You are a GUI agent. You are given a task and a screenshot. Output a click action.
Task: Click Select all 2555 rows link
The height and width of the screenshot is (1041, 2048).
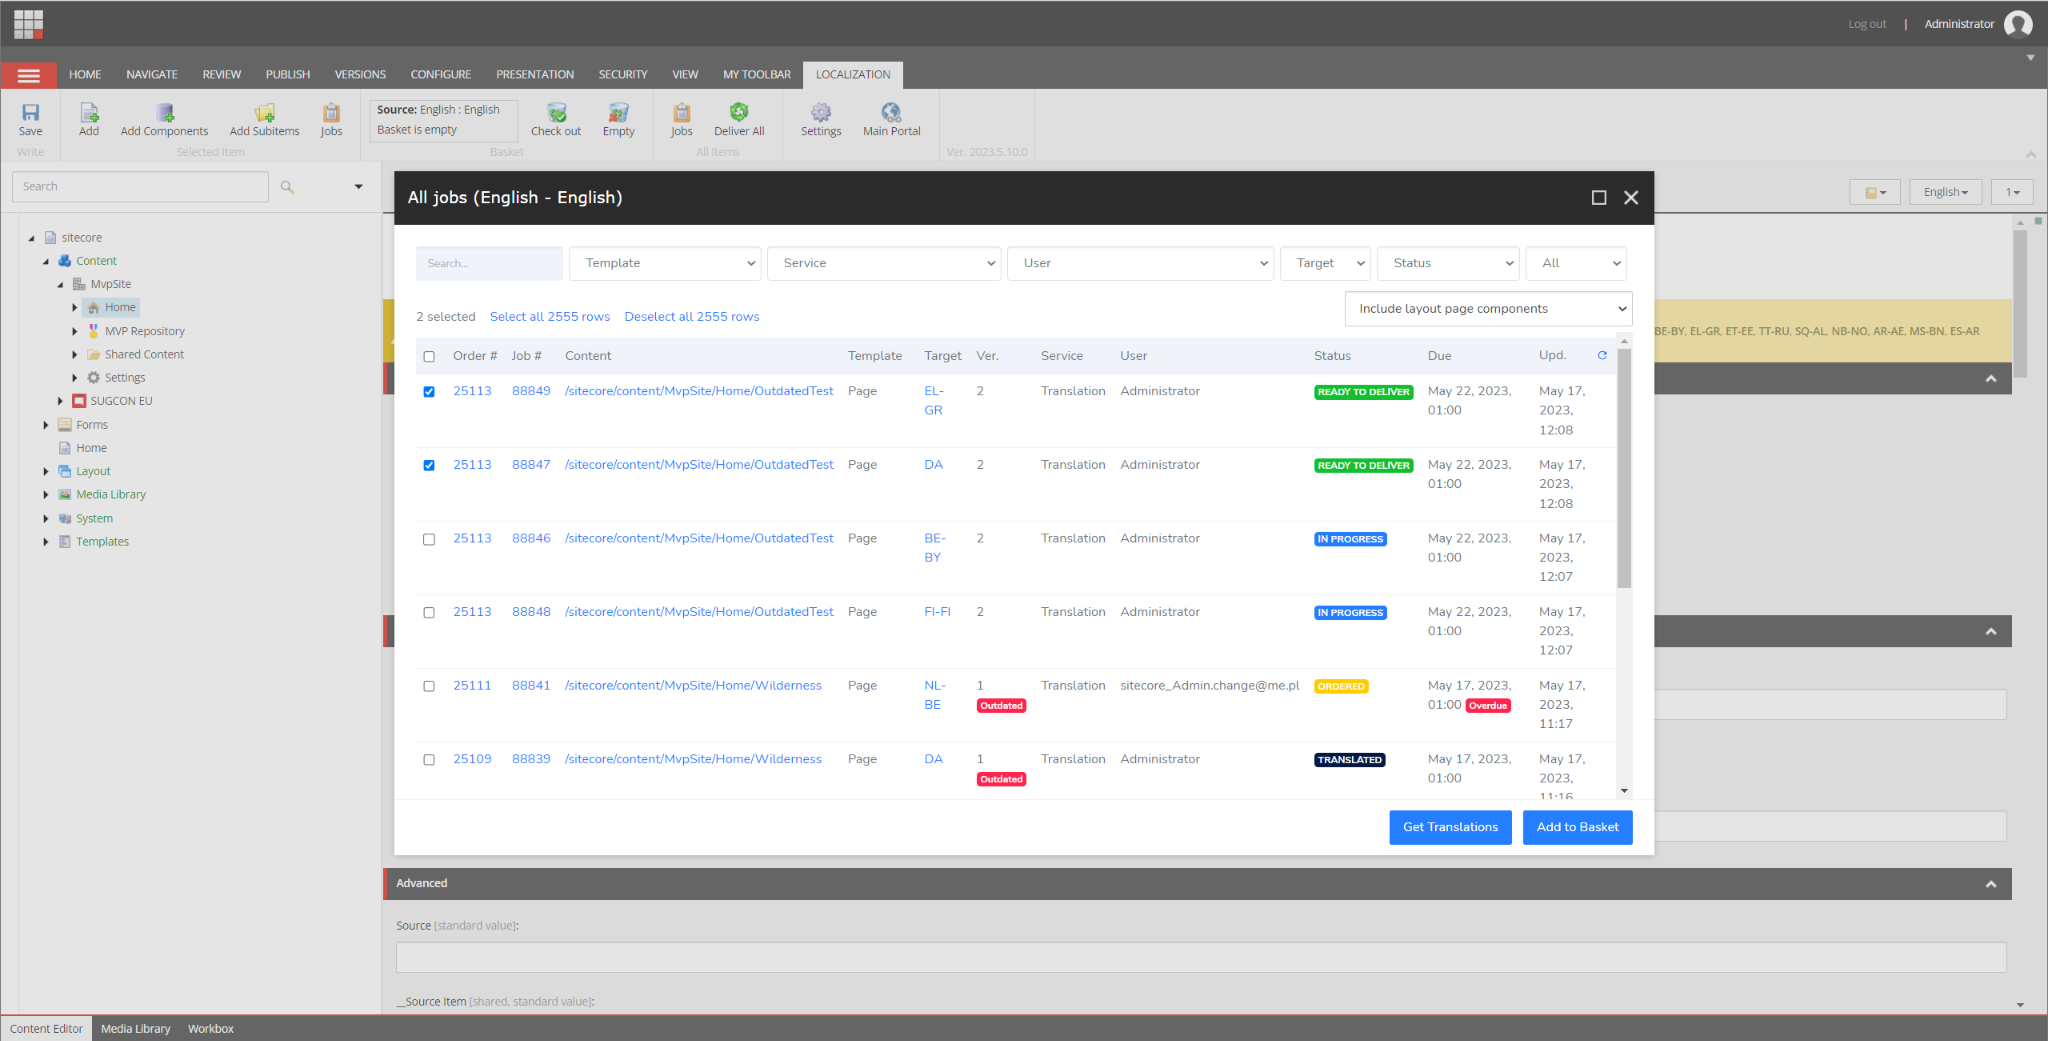[x=550, y=317]
